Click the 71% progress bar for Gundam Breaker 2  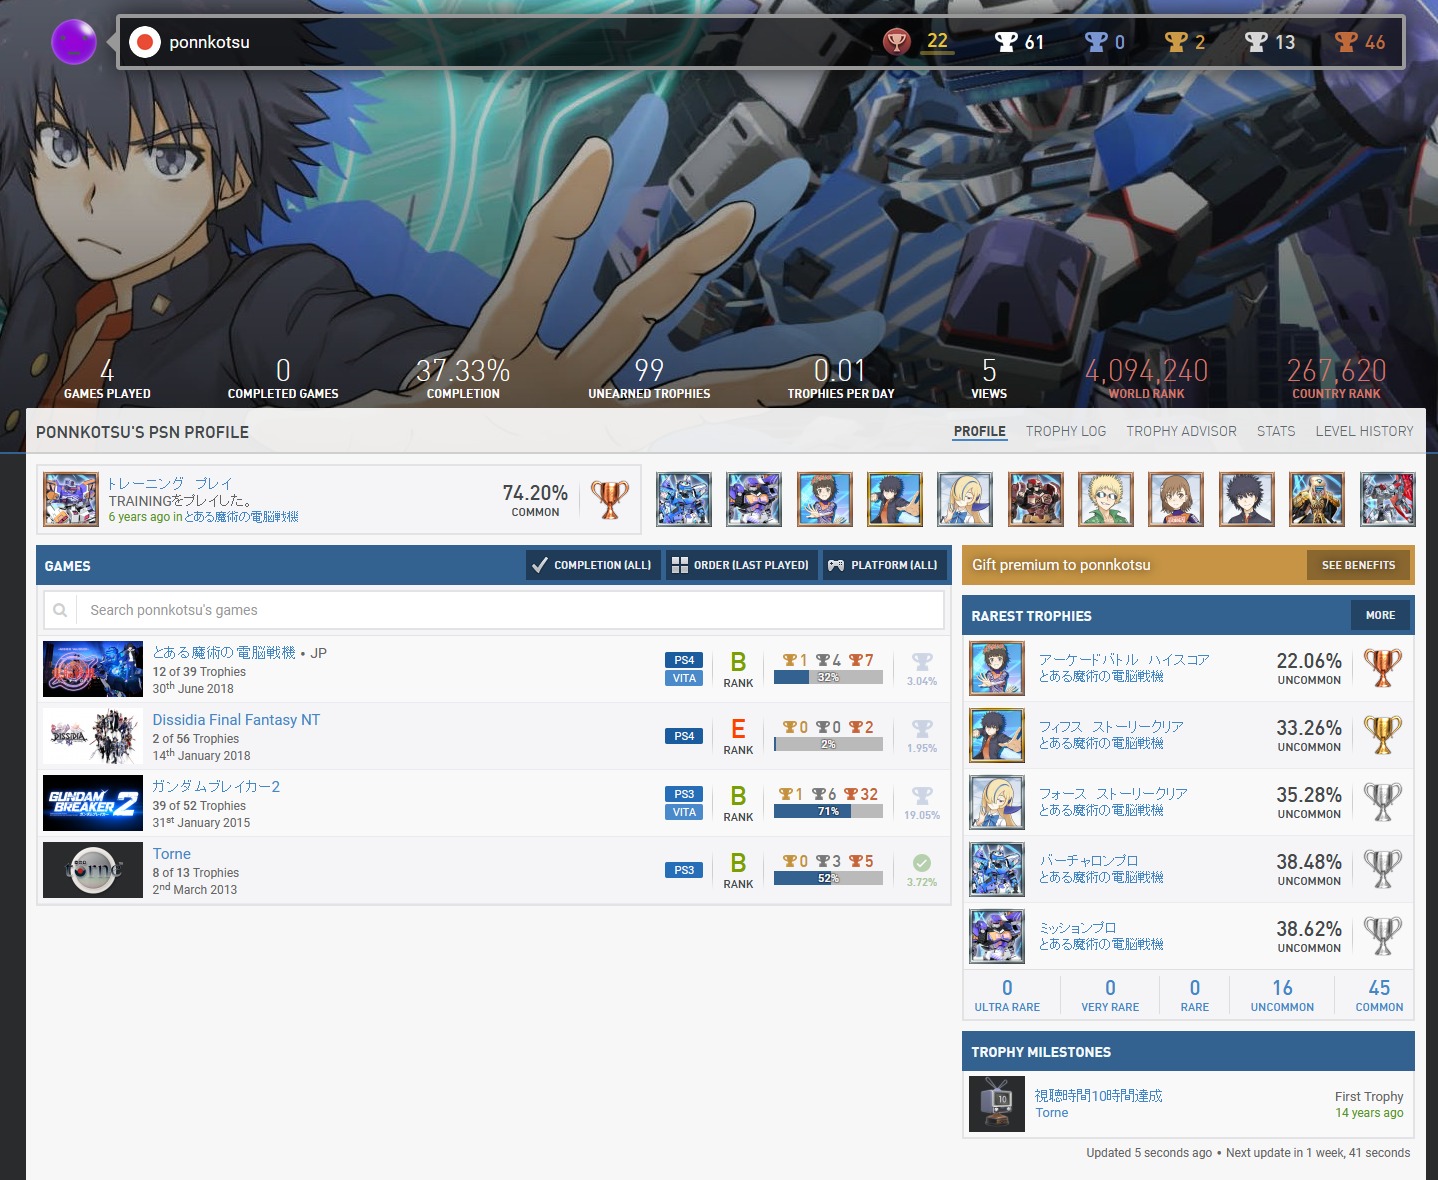pyautogui.click(x=828, y=811)
